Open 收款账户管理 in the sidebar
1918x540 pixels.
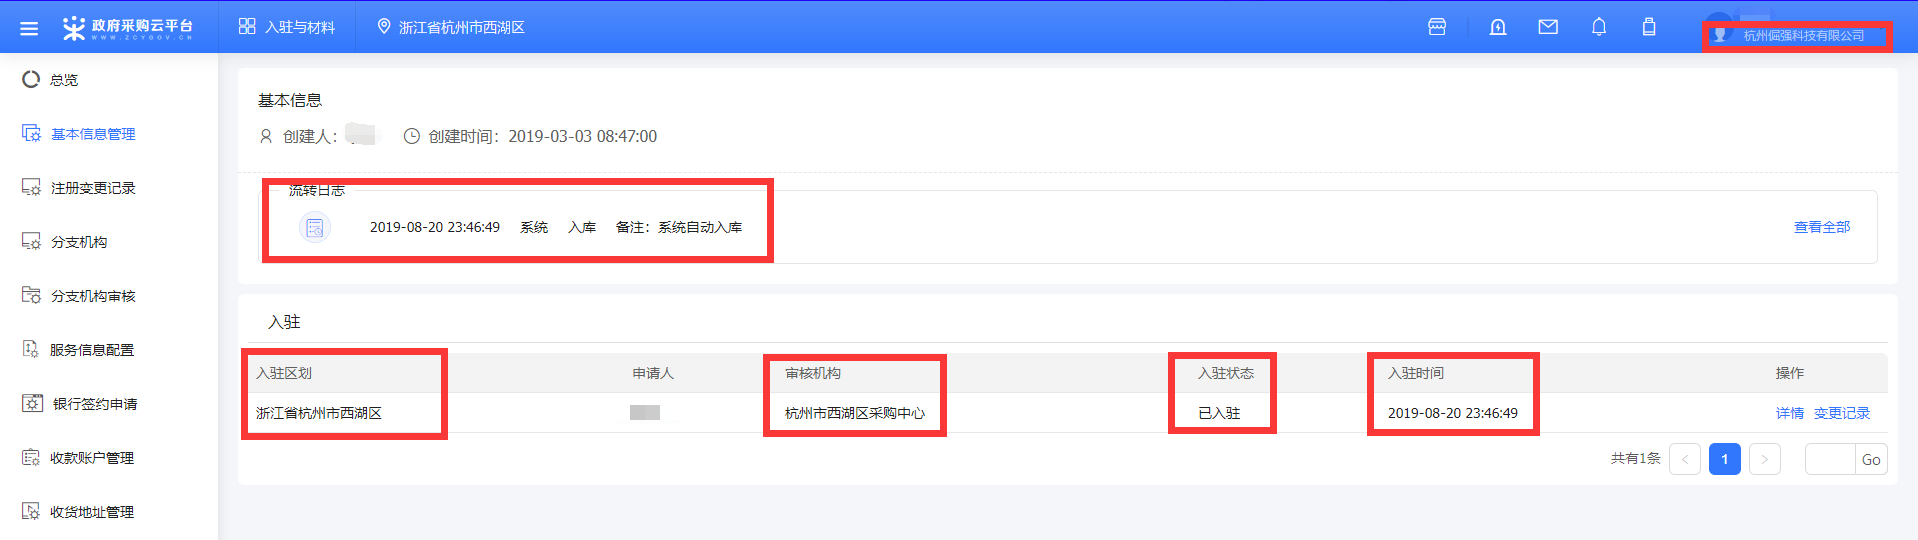pyautogui.click(x=92, y=458)
